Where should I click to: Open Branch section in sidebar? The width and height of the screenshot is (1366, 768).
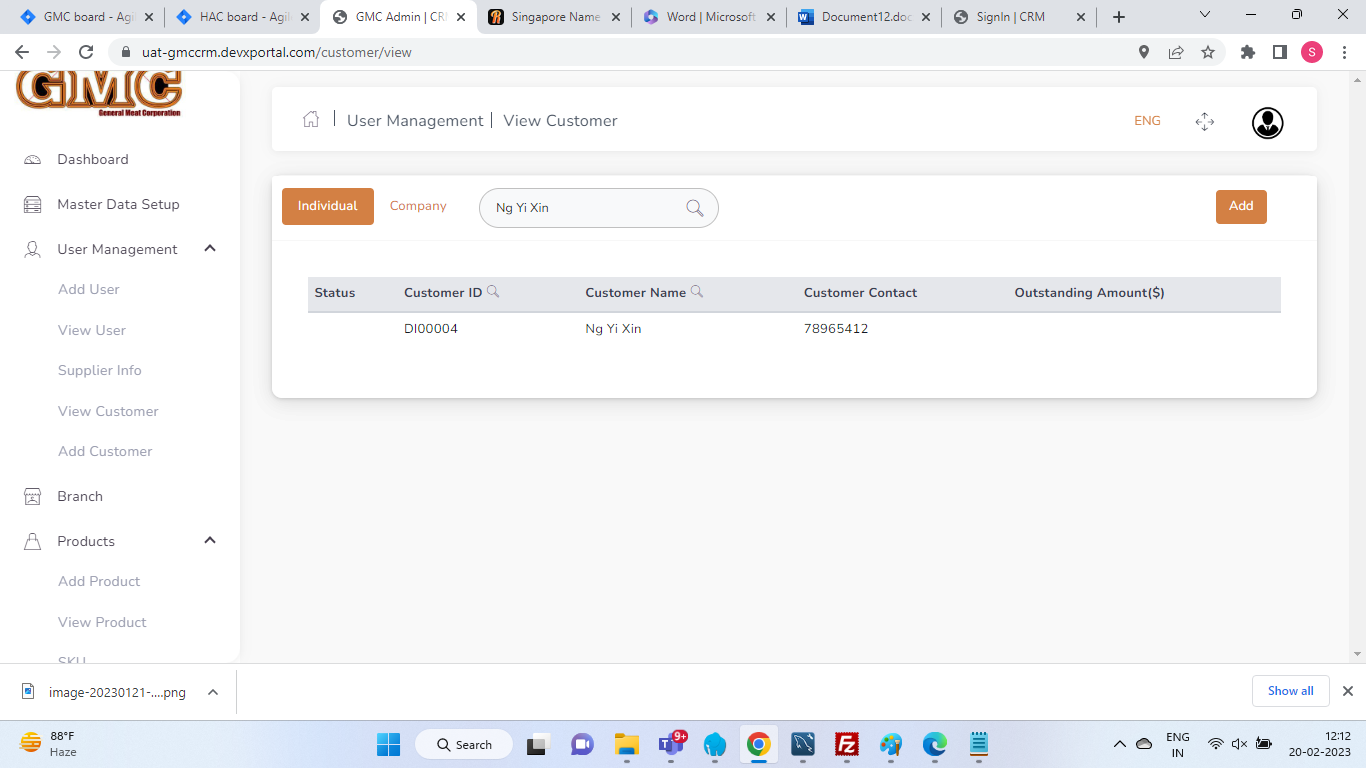[x=80, y=496]
